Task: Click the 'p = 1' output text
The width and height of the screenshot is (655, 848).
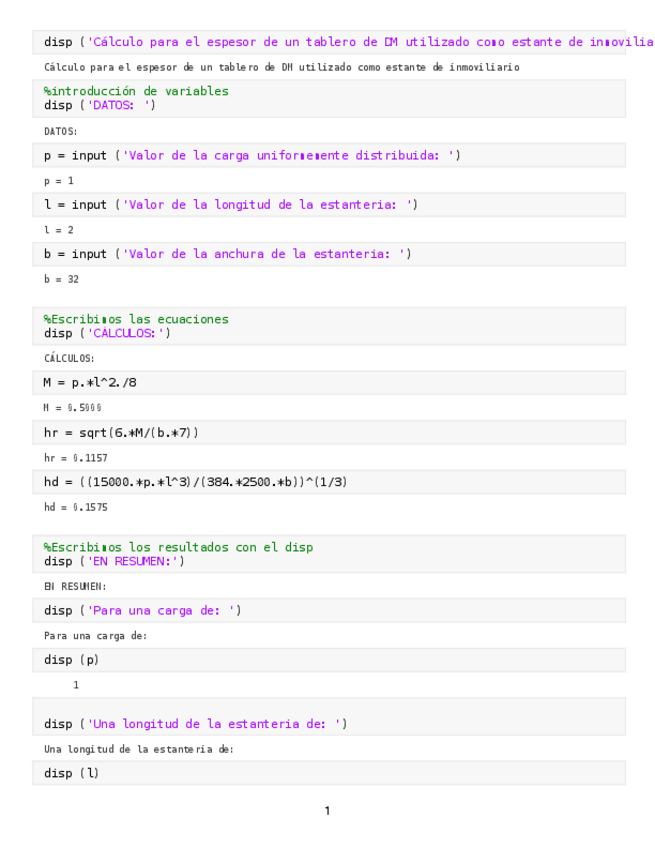Action: [x=59, y=181]
